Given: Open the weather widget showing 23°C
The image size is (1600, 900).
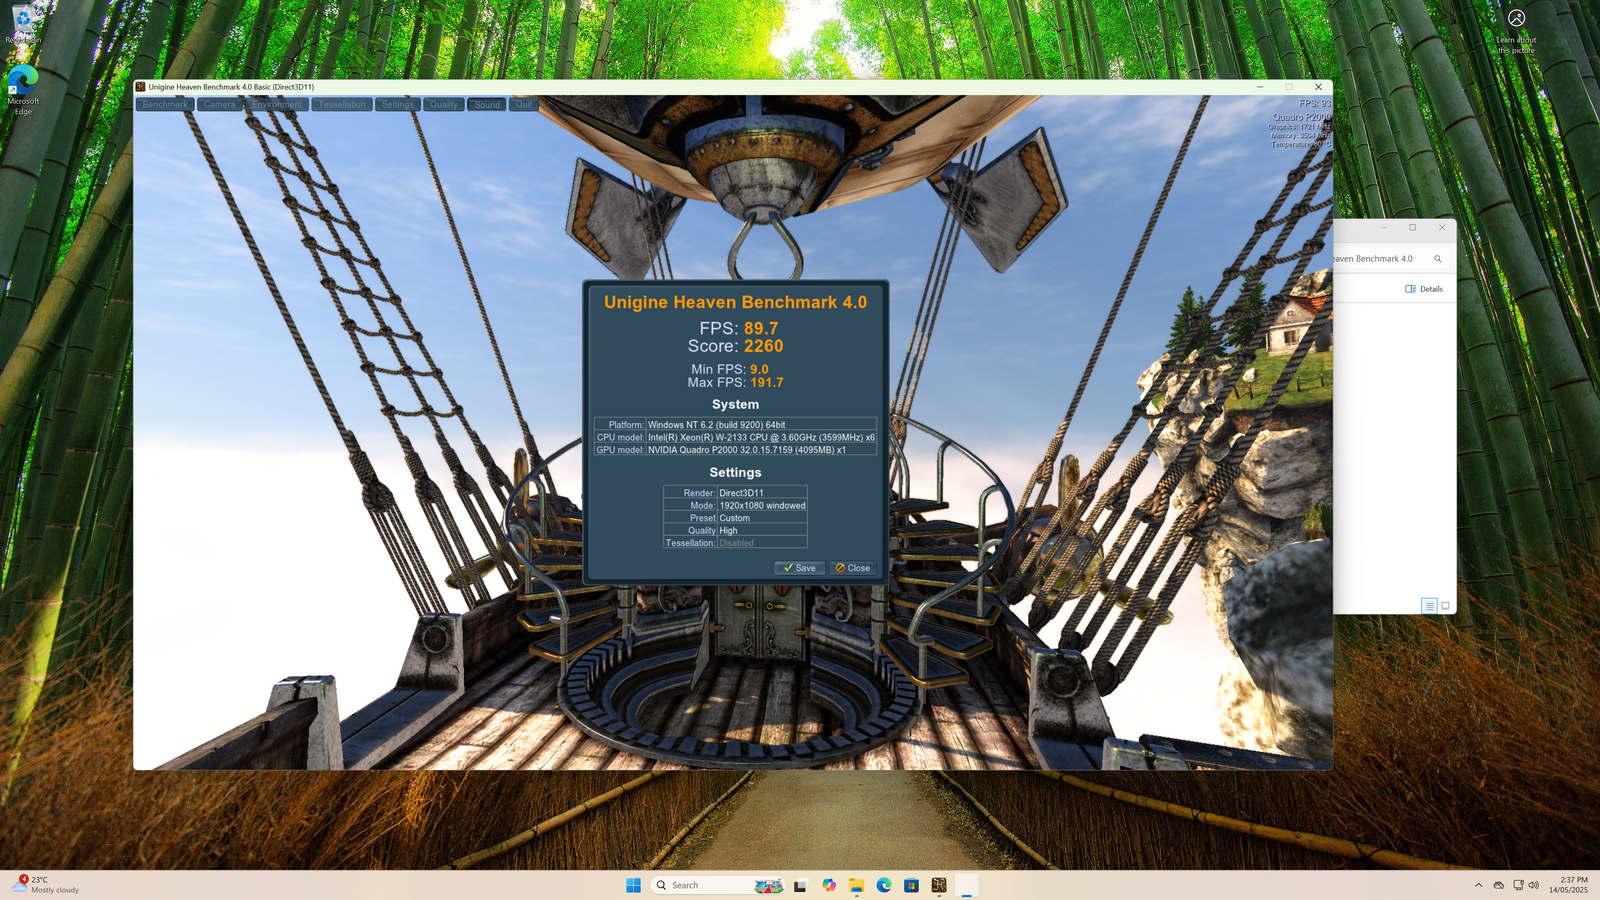Looking at the screenshot, I should tap(46, 885).
